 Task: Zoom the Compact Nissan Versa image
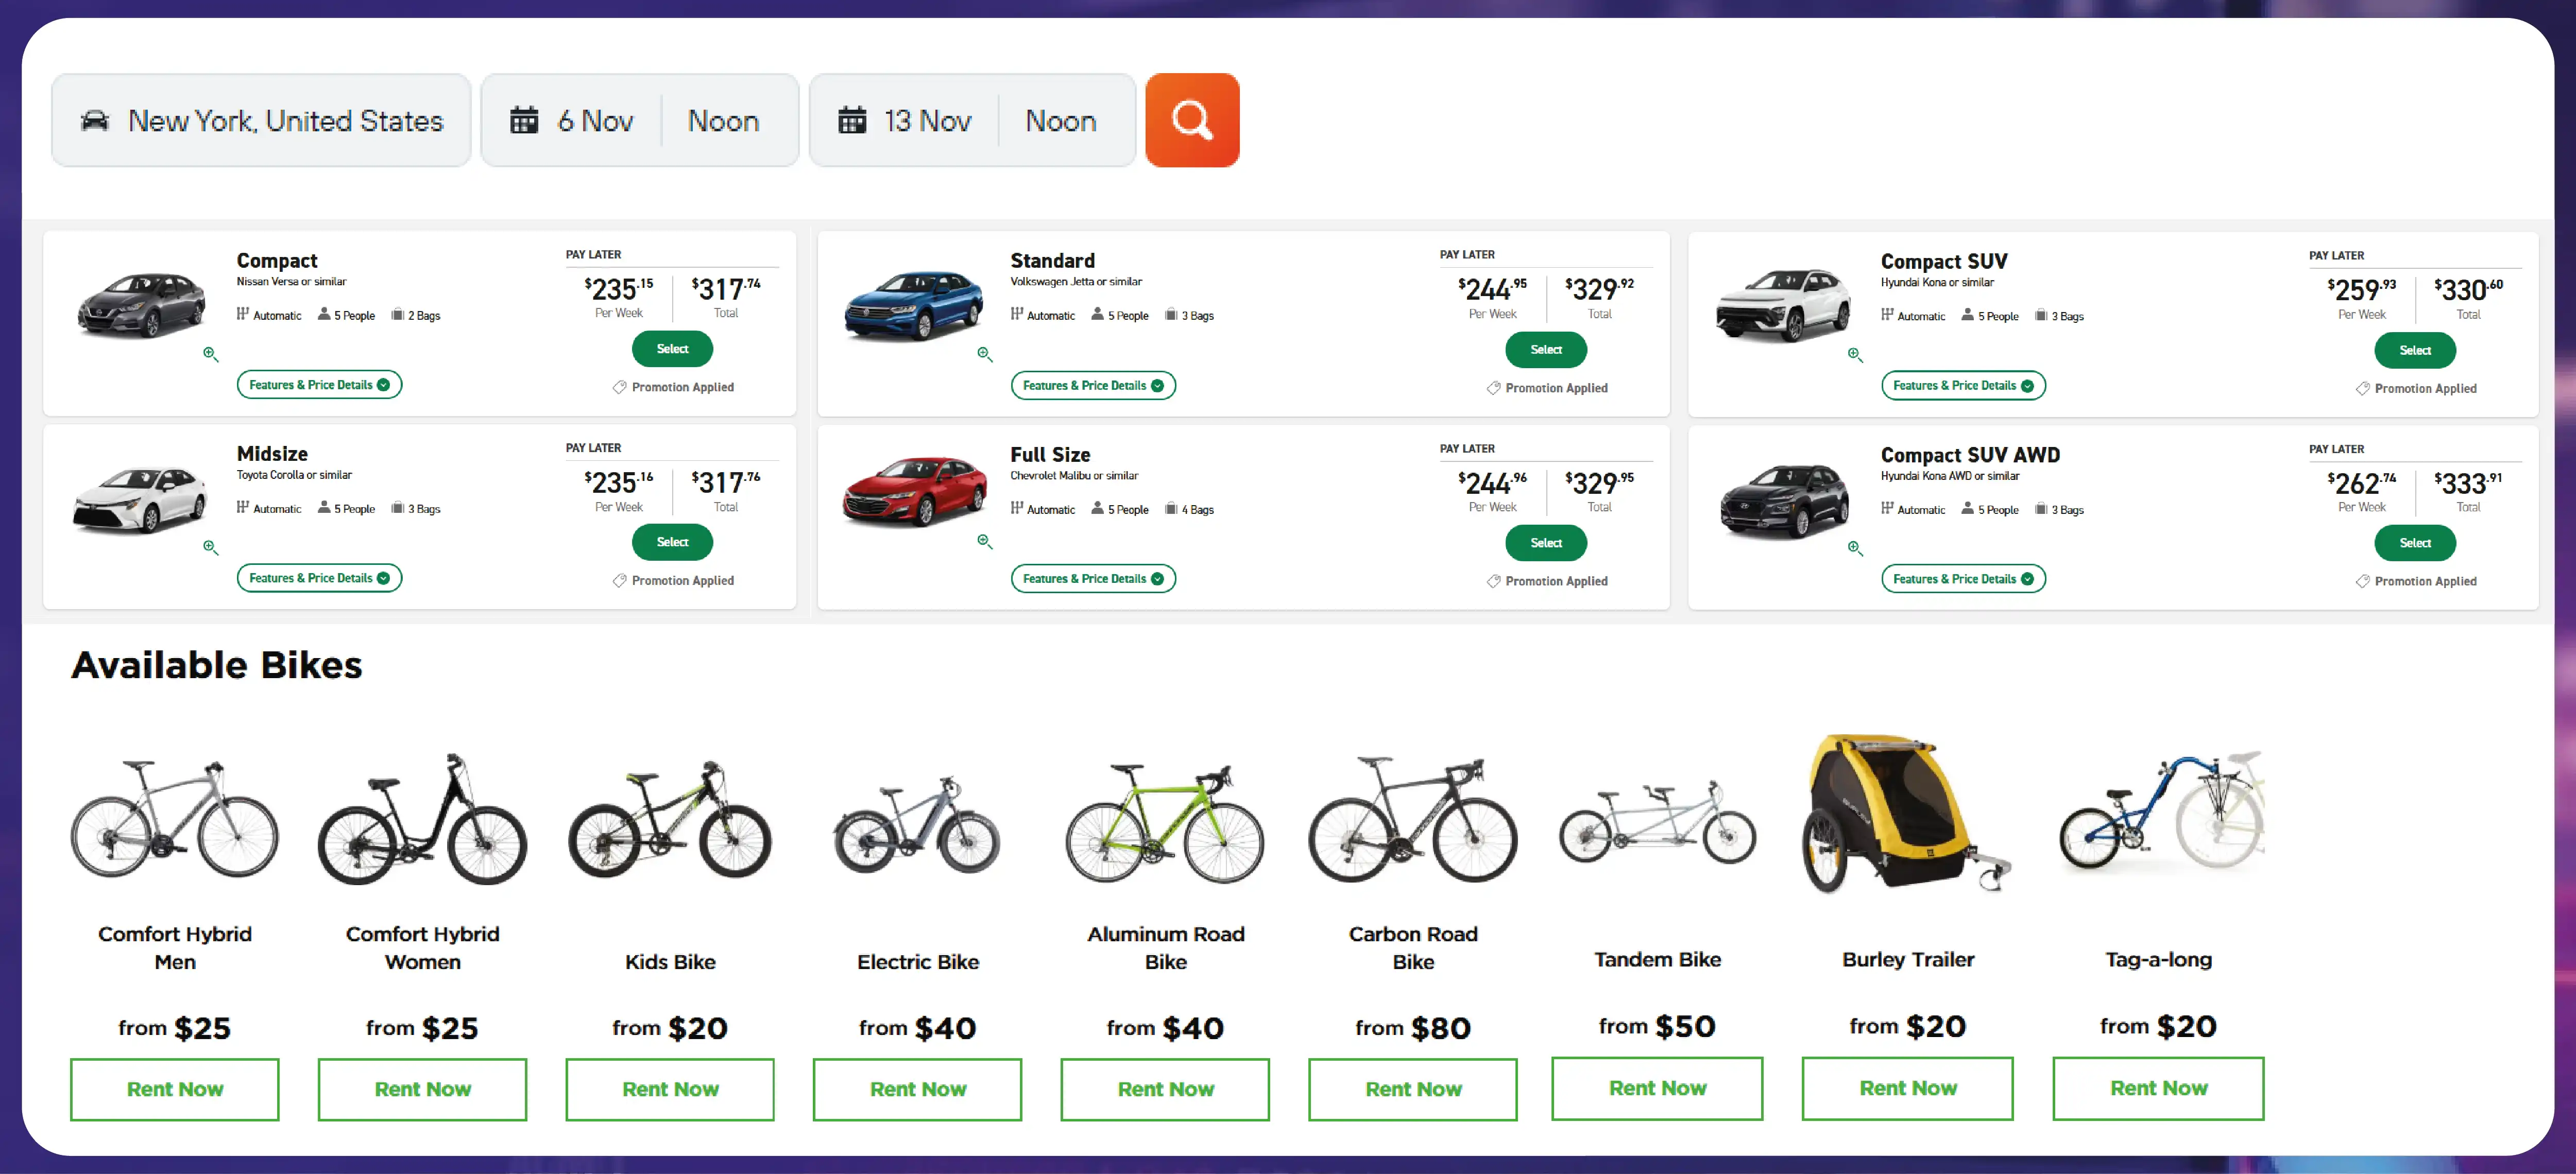(210, 354)
